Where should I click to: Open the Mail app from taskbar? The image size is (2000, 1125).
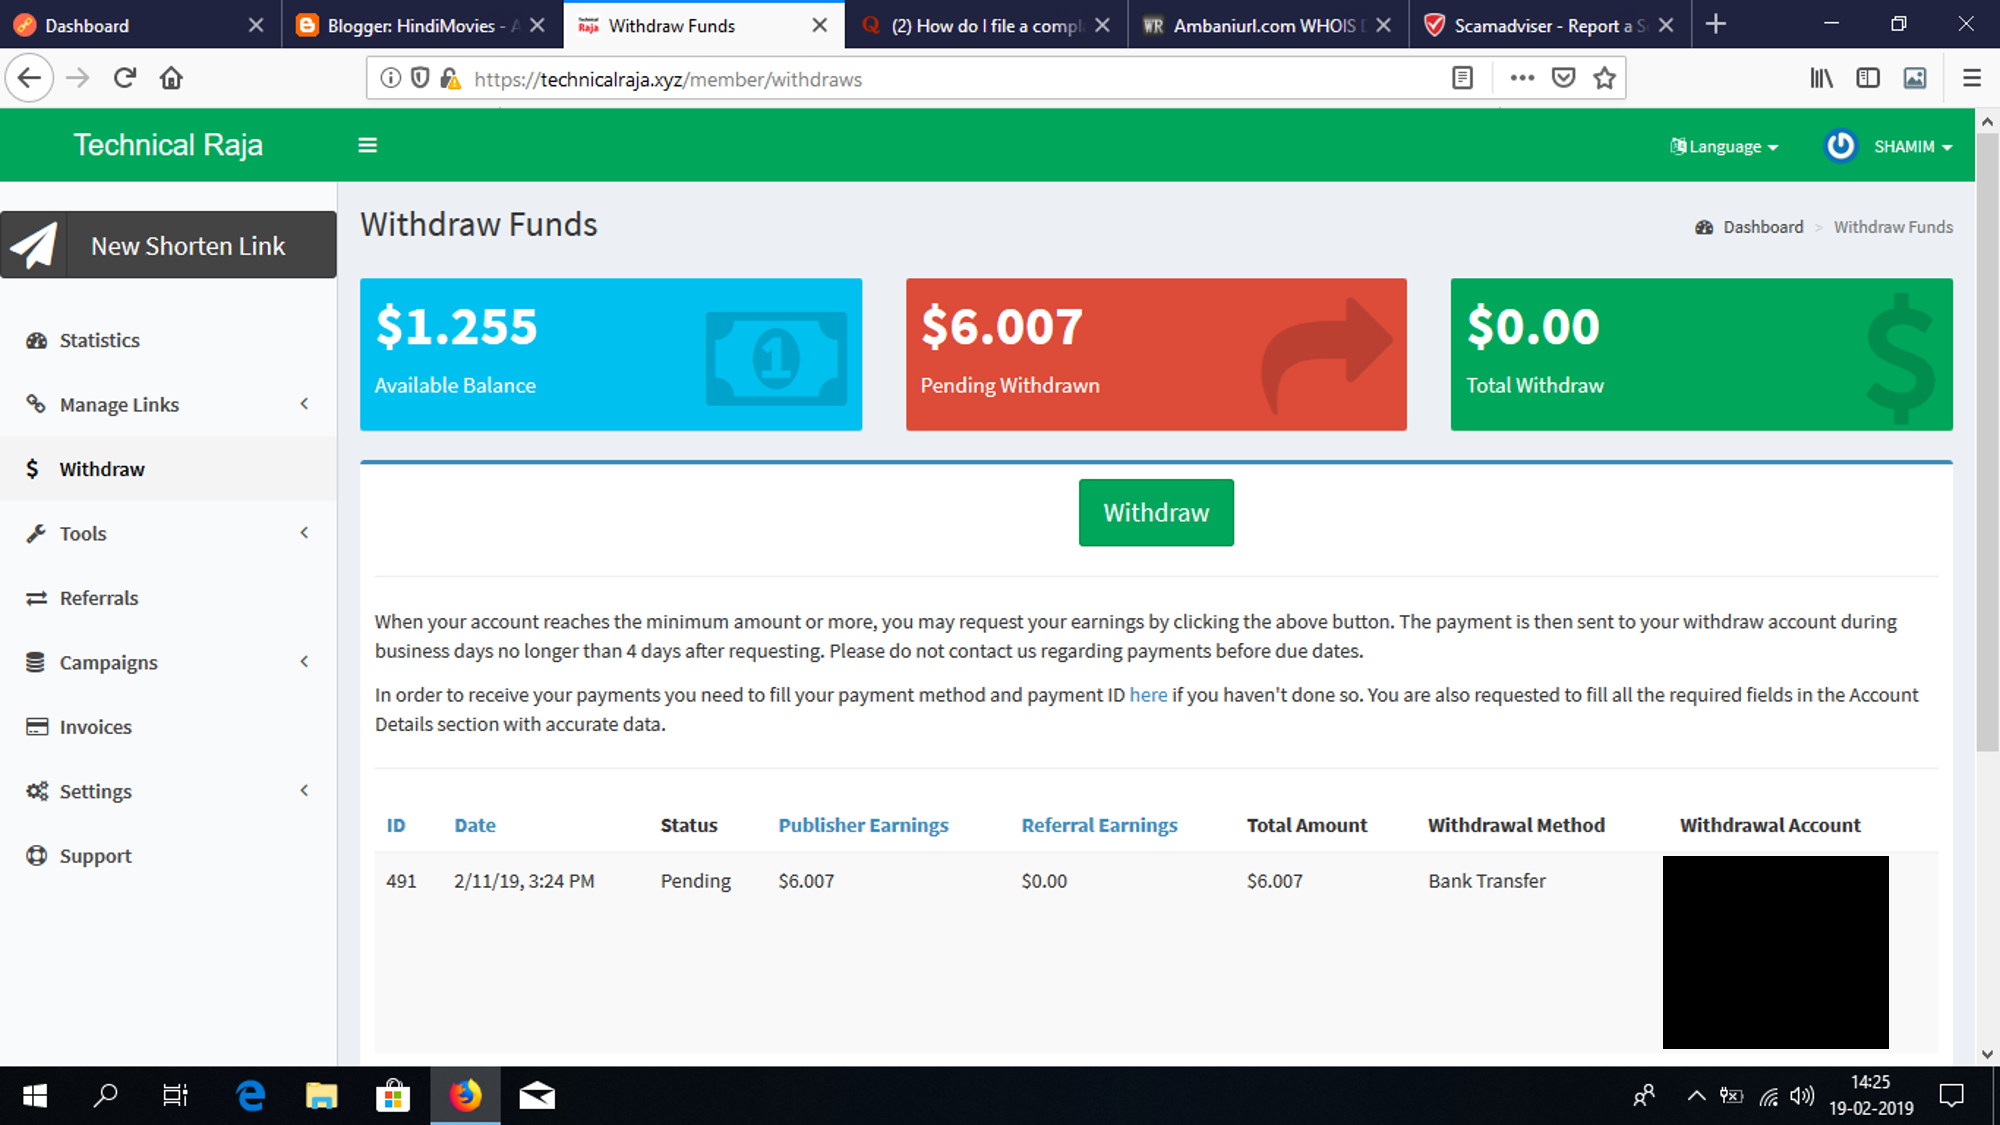(x=537, y=1096)
